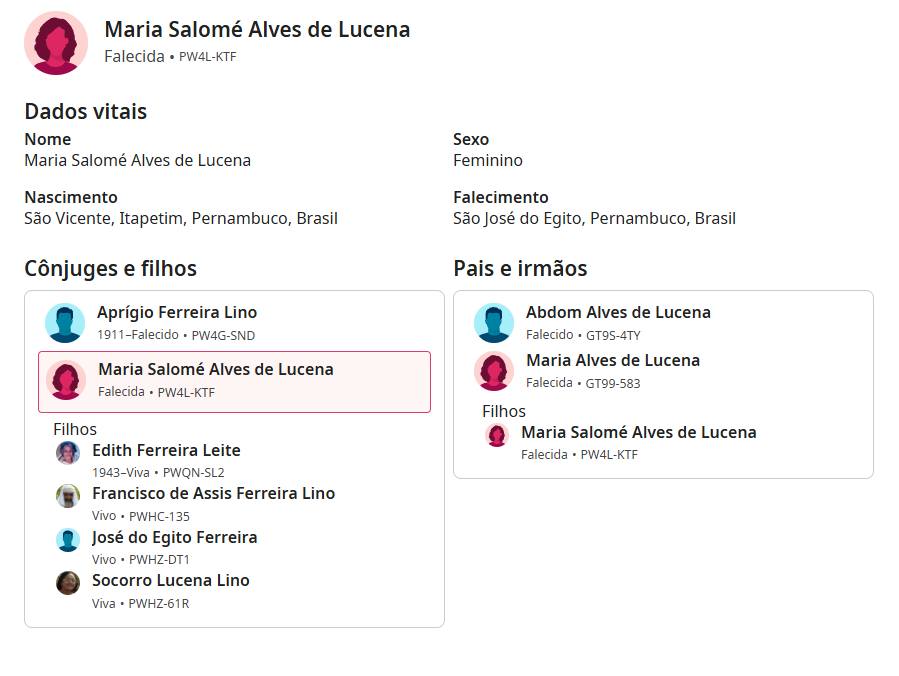Open Aprígio Ferreira Lino's profile link
Screen dimensions: 899x676
pos(177,312)
